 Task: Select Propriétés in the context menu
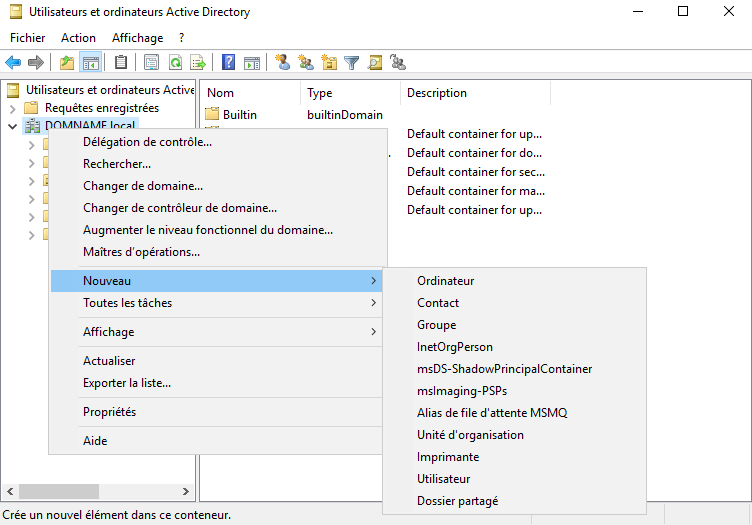coord(109,412)
